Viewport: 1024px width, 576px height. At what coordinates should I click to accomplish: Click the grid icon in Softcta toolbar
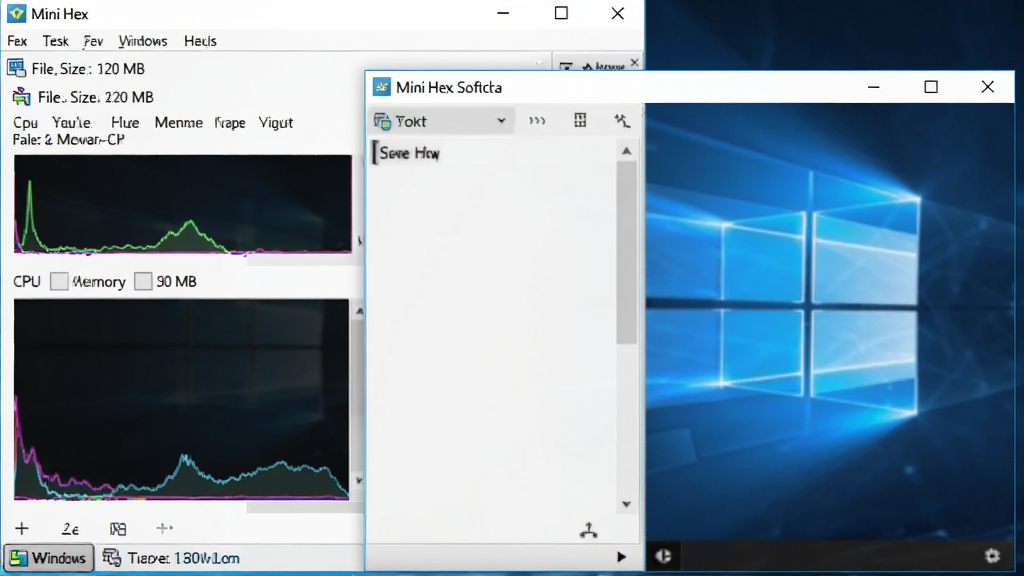click(580, 120)
